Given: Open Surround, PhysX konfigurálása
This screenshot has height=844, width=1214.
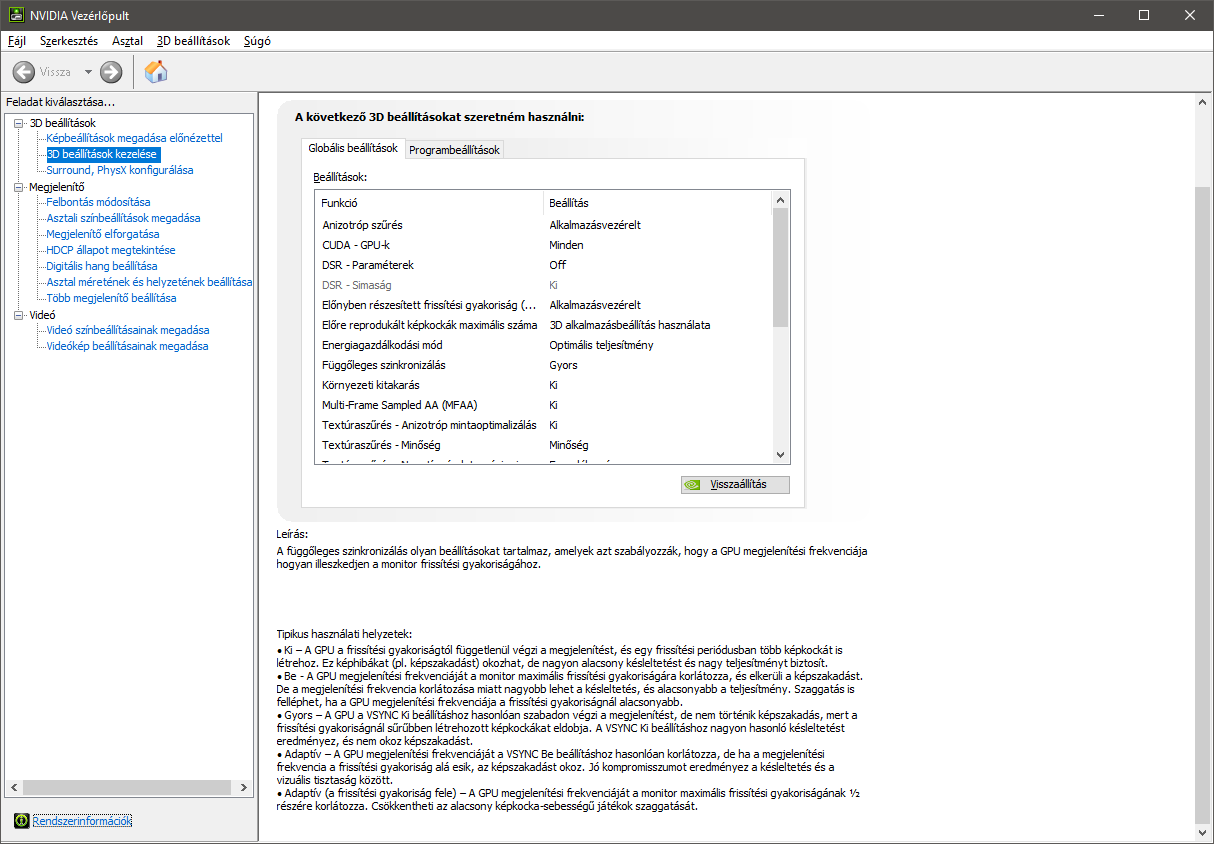Looking at the screenshot, I should point(120,170).
